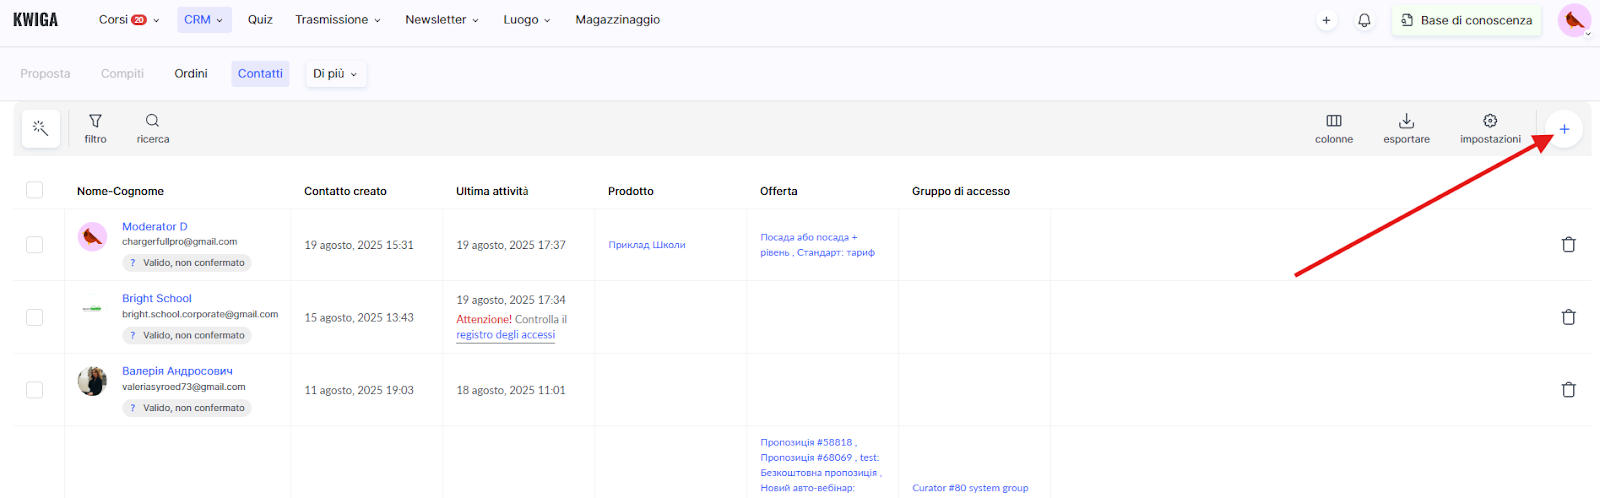Viewport: 1600px width, 498px height.
Task: Click the notification bell icon
Action: pos(1364,20)
